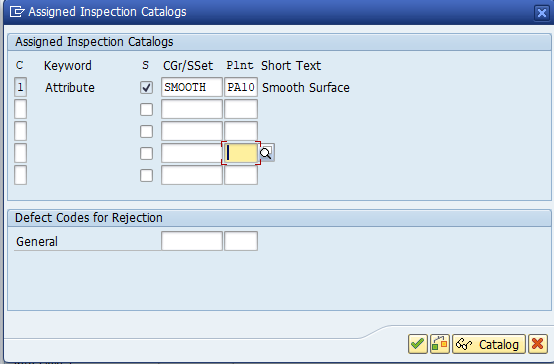Toggle the fifth row S checkbox
Screen dimensions: 554x364
pyautogui.click(x=146, y=175)
